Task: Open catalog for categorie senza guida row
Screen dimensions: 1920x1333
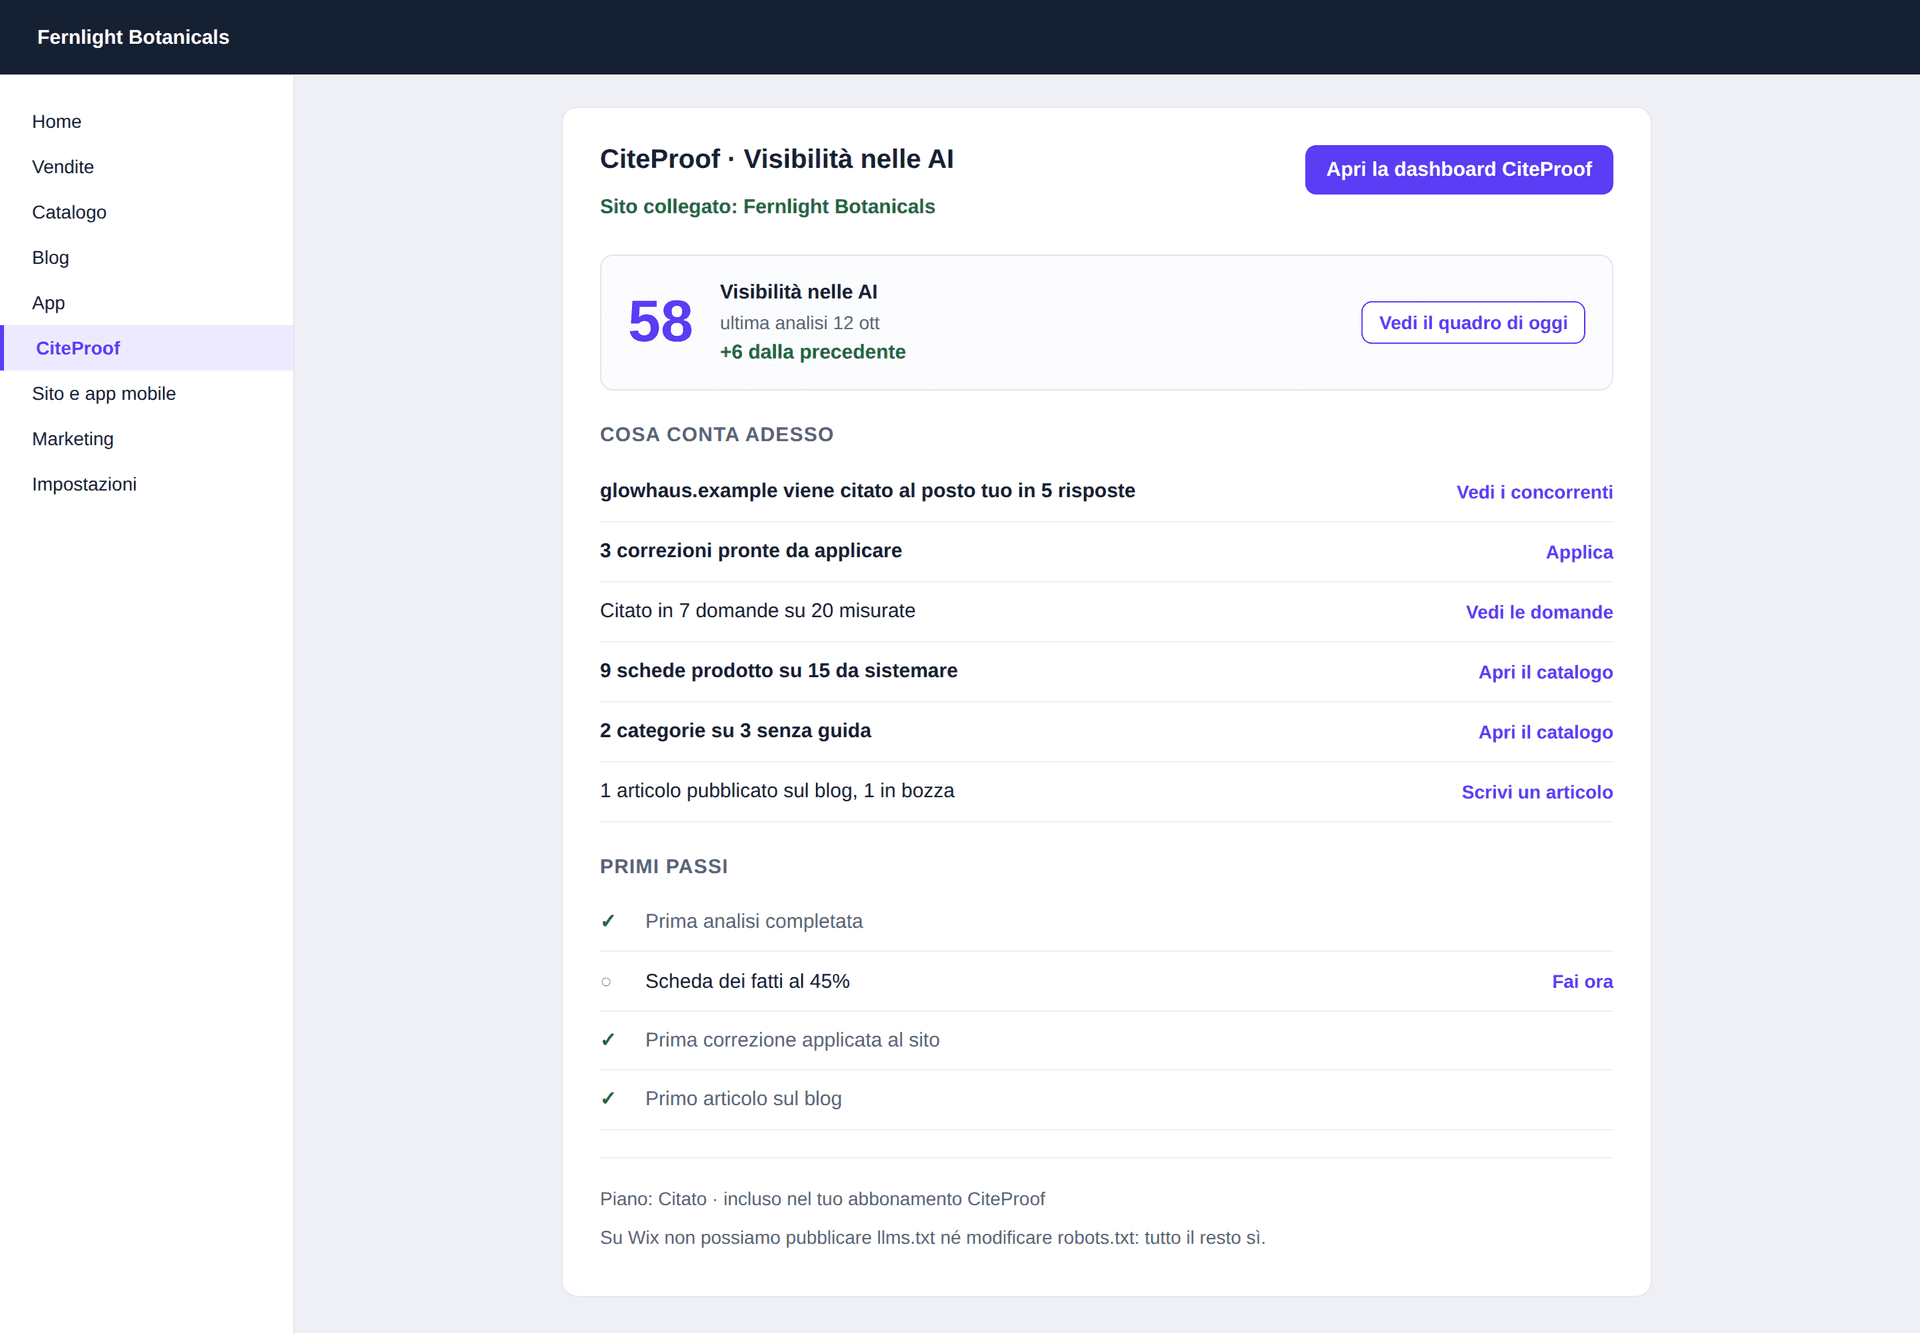Action: point(1545,732)
